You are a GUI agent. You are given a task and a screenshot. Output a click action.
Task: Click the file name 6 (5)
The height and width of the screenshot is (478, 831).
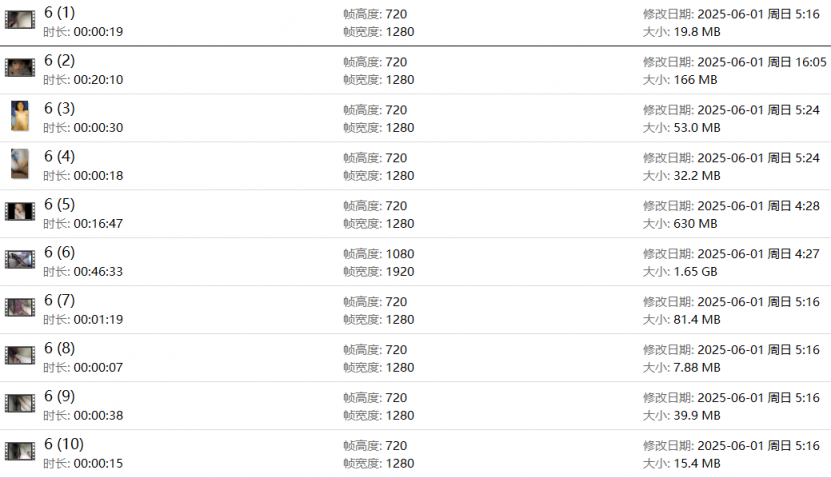(59, 204)
